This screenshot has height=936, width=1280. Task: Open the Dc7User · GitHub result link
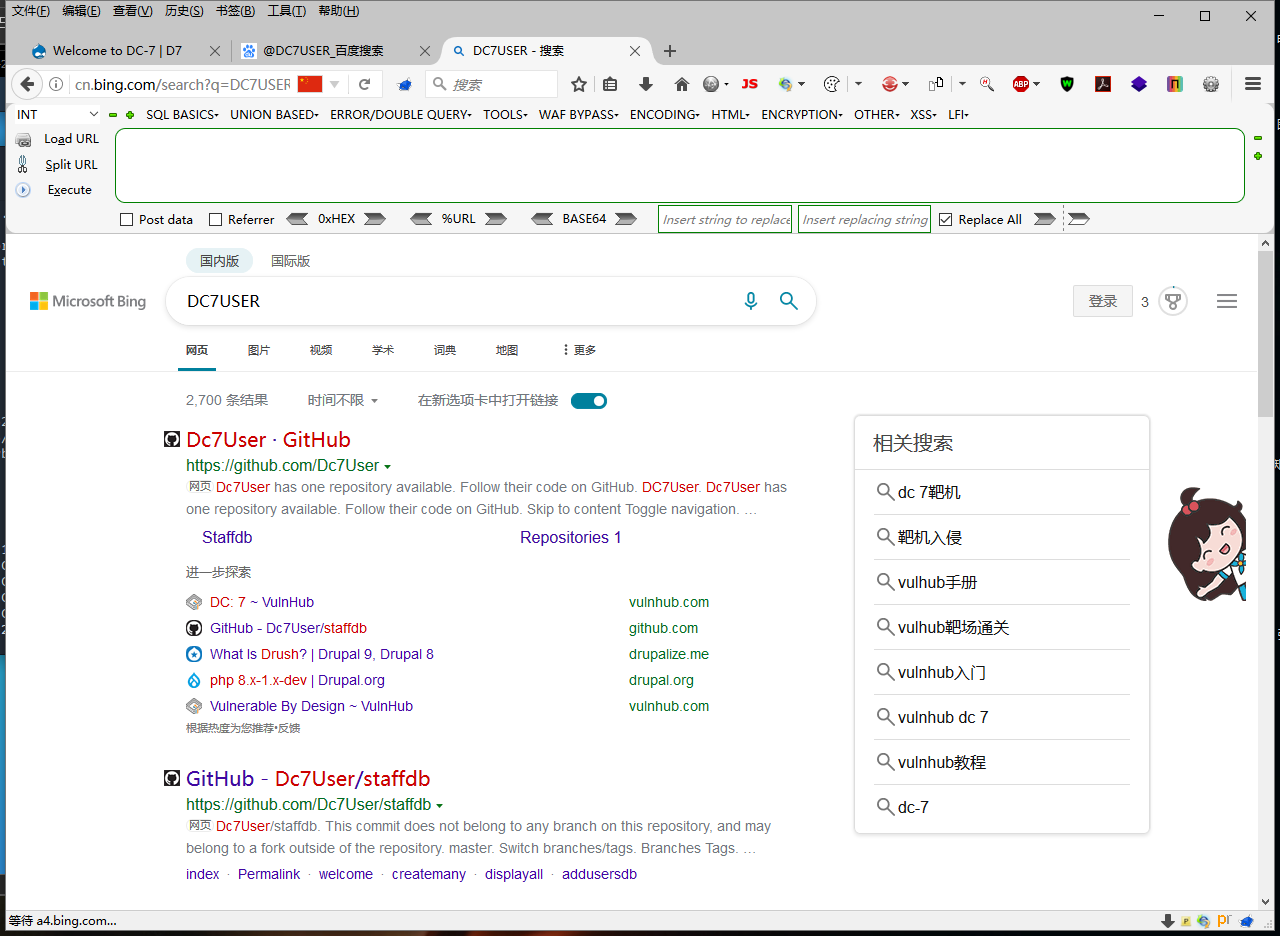268,440
